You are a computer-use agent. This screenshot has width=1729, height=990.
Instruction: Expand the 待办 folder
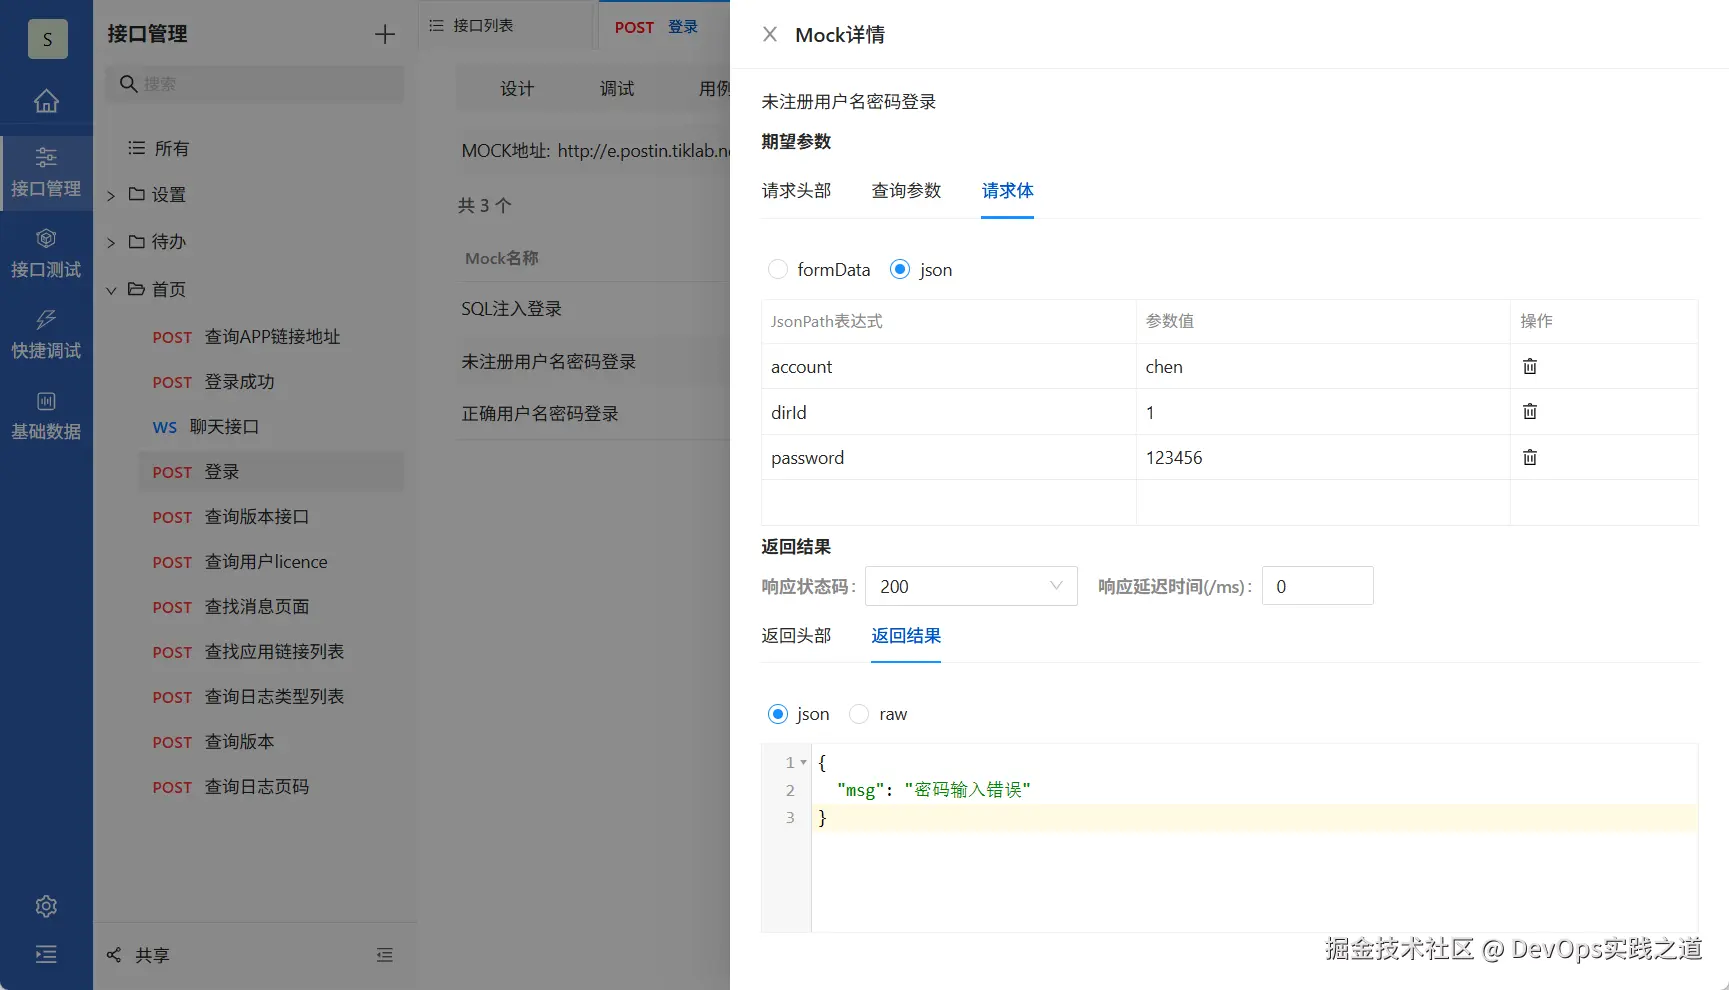(111, 242)
